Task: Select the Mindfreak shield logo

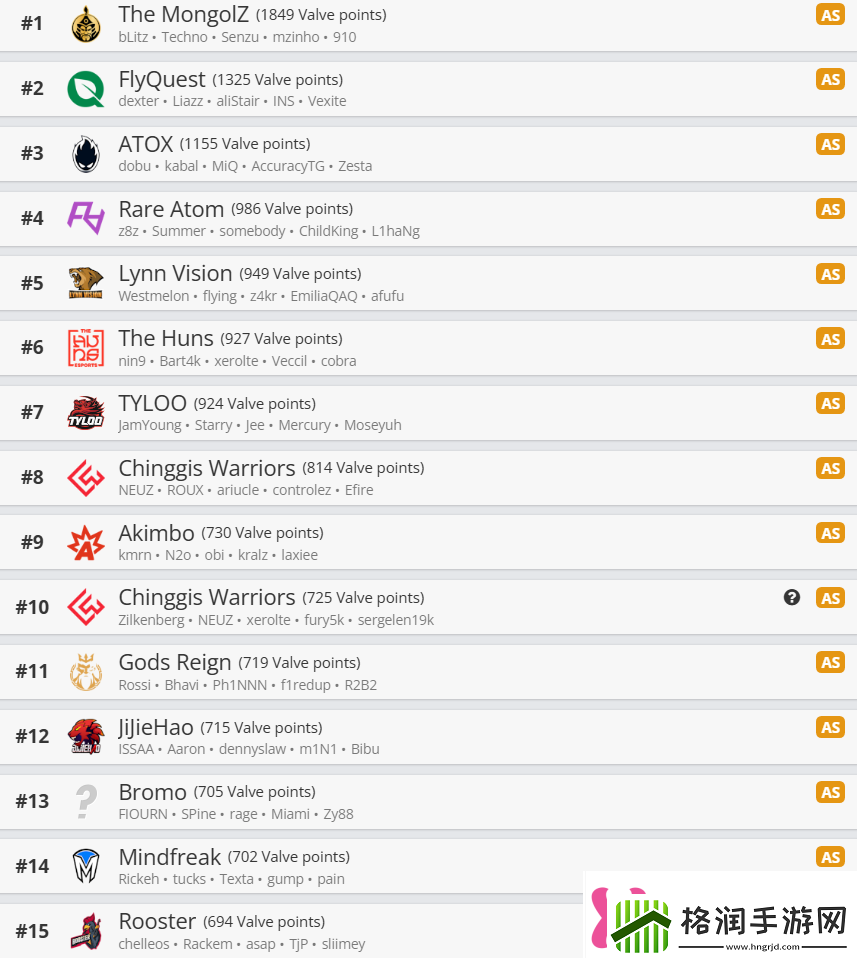Action: pos(86,866)
